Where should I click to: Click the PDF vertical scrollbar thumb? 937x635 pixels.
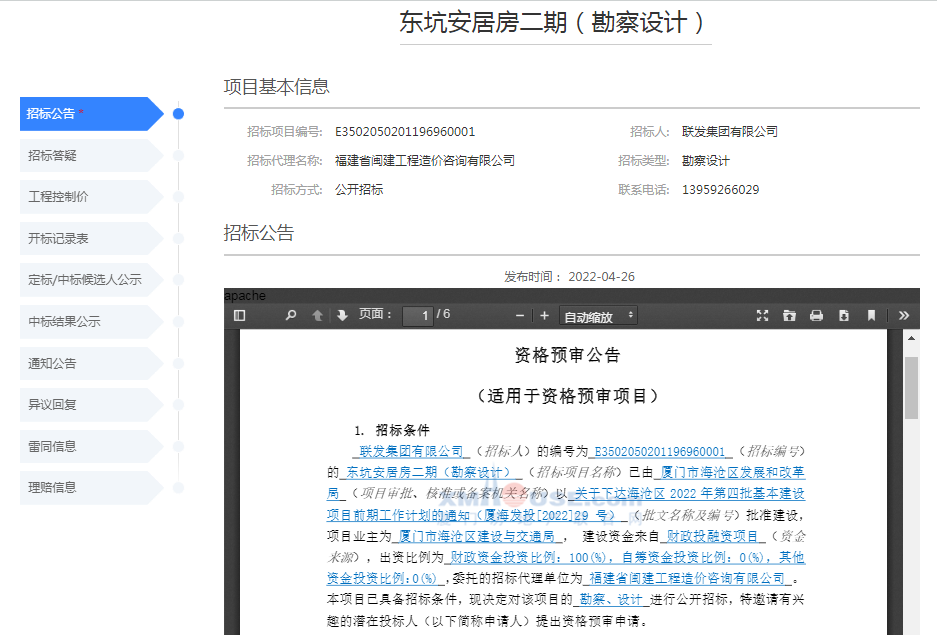(911, 387)
